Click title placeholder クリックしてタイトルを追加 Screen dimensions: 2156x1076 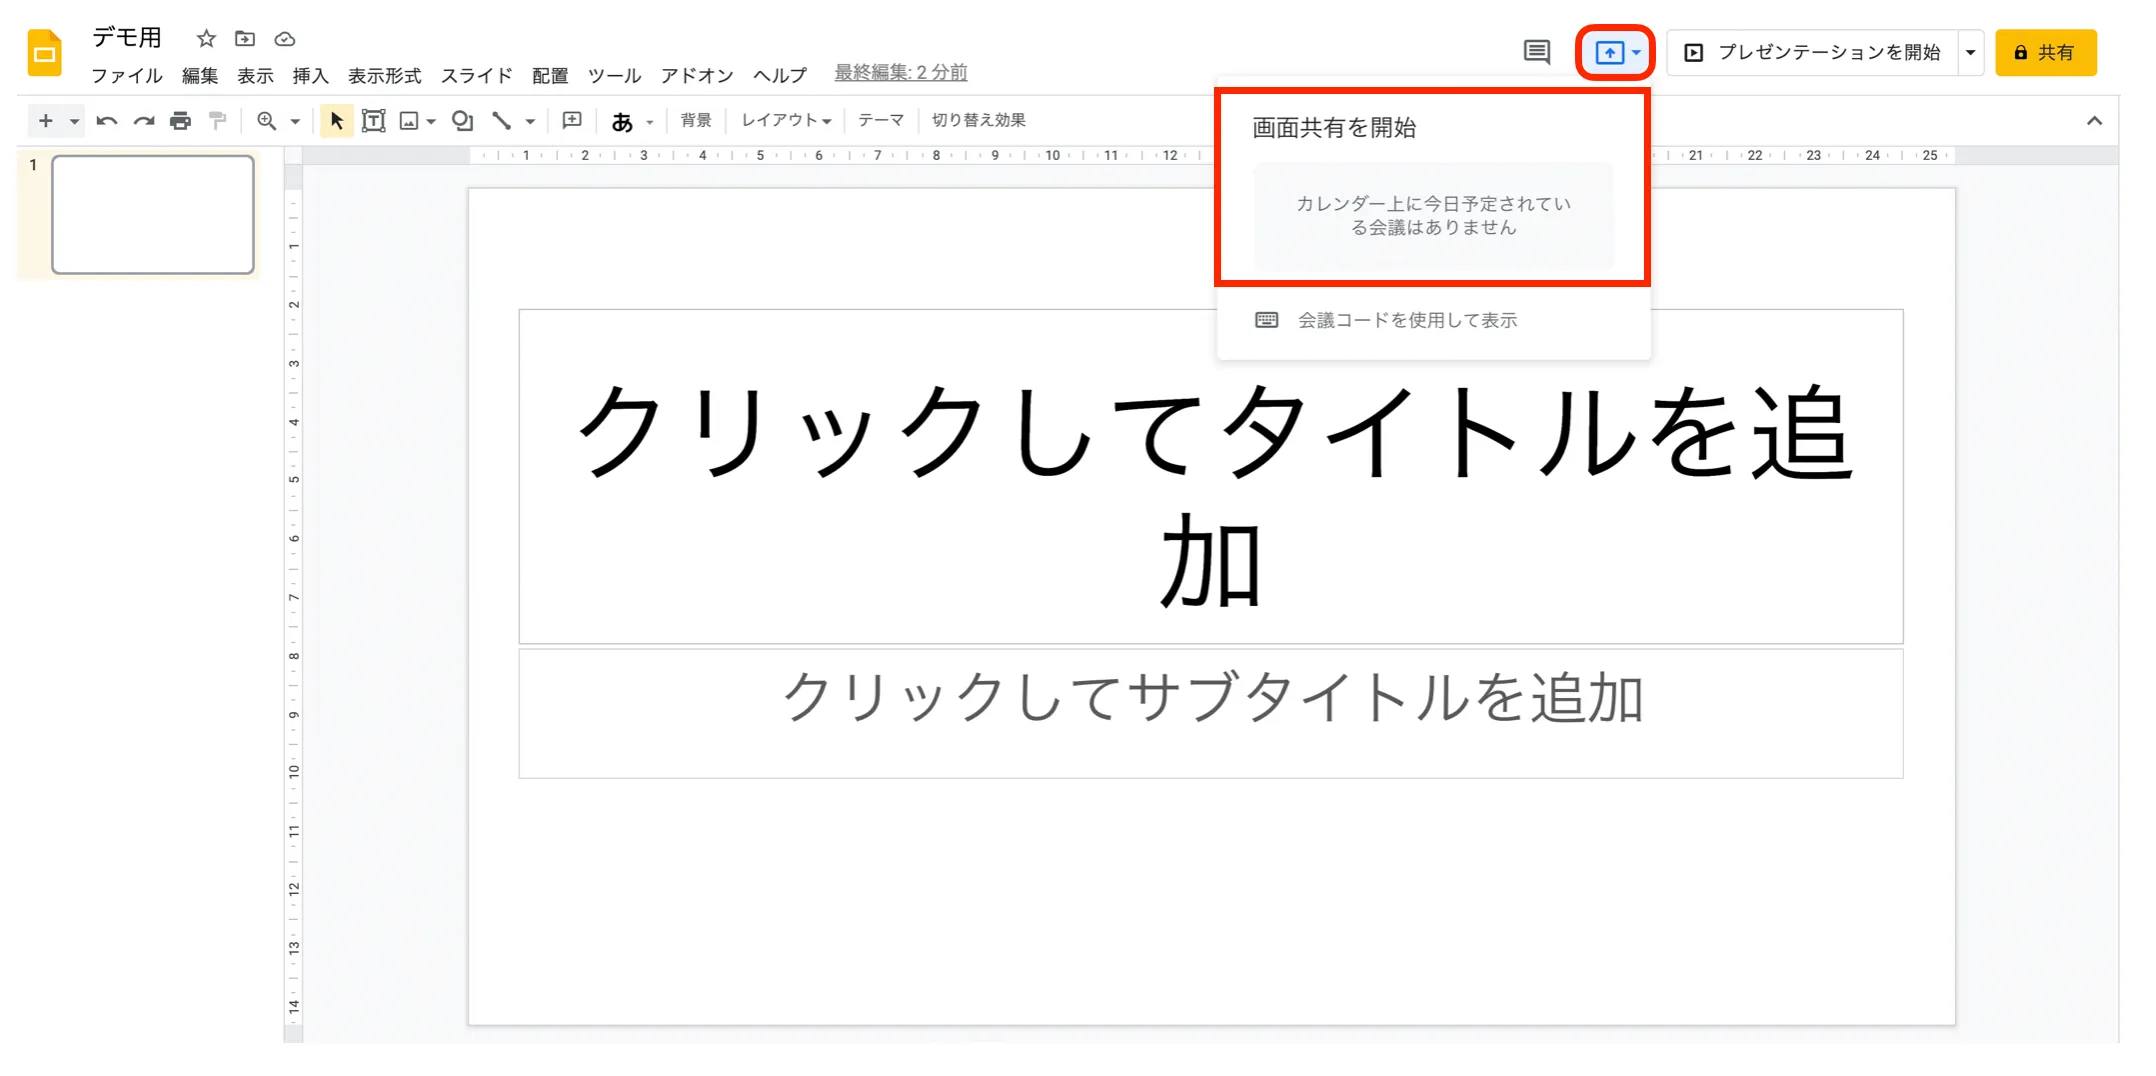(1211, 476)
